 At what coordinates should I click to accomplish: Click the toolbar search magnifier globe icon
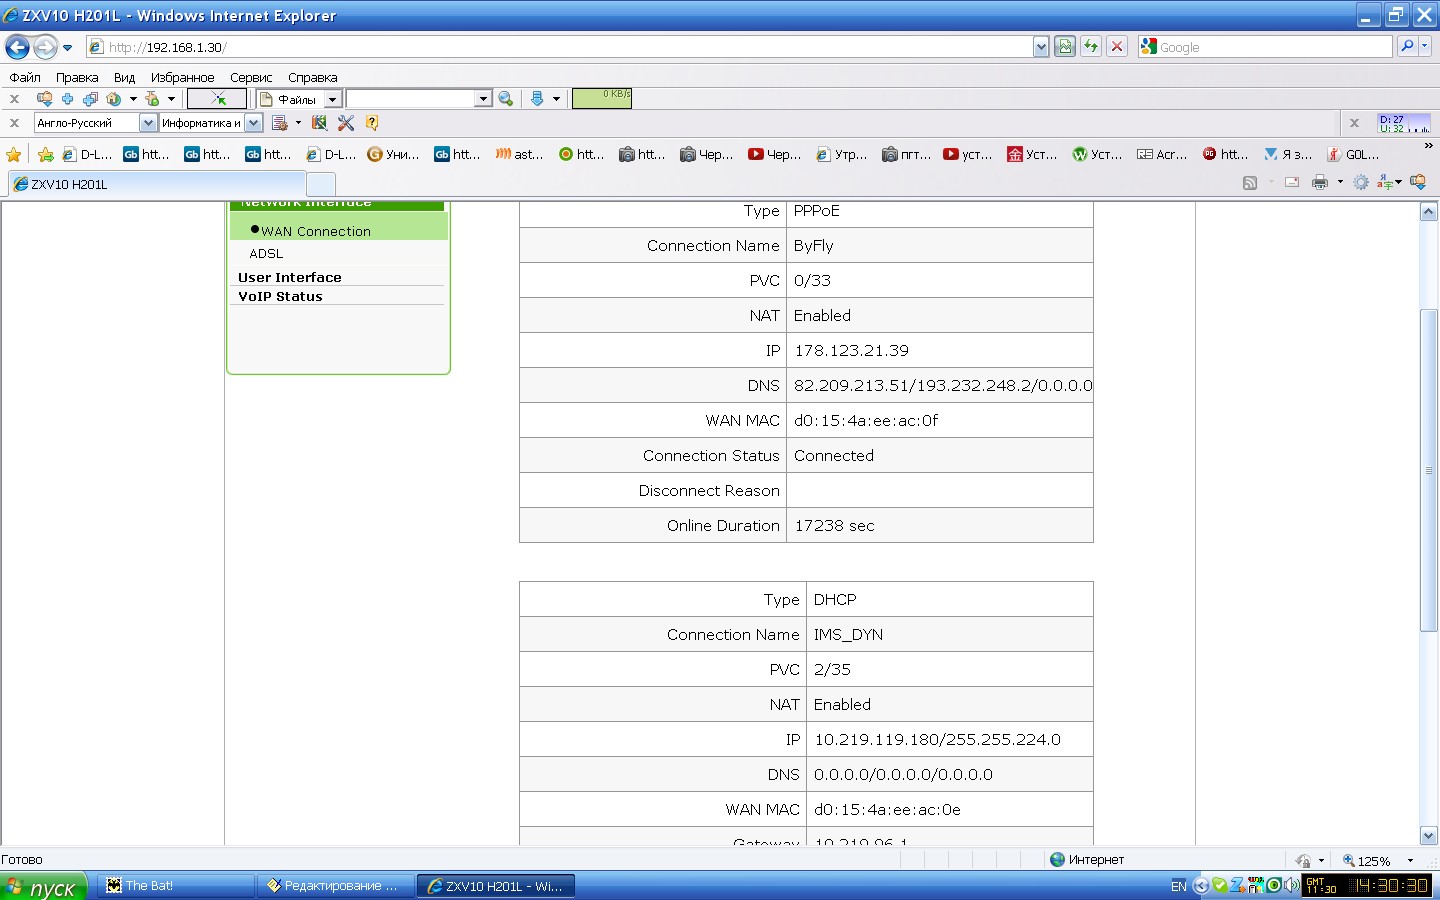click(x=506, y=99)
